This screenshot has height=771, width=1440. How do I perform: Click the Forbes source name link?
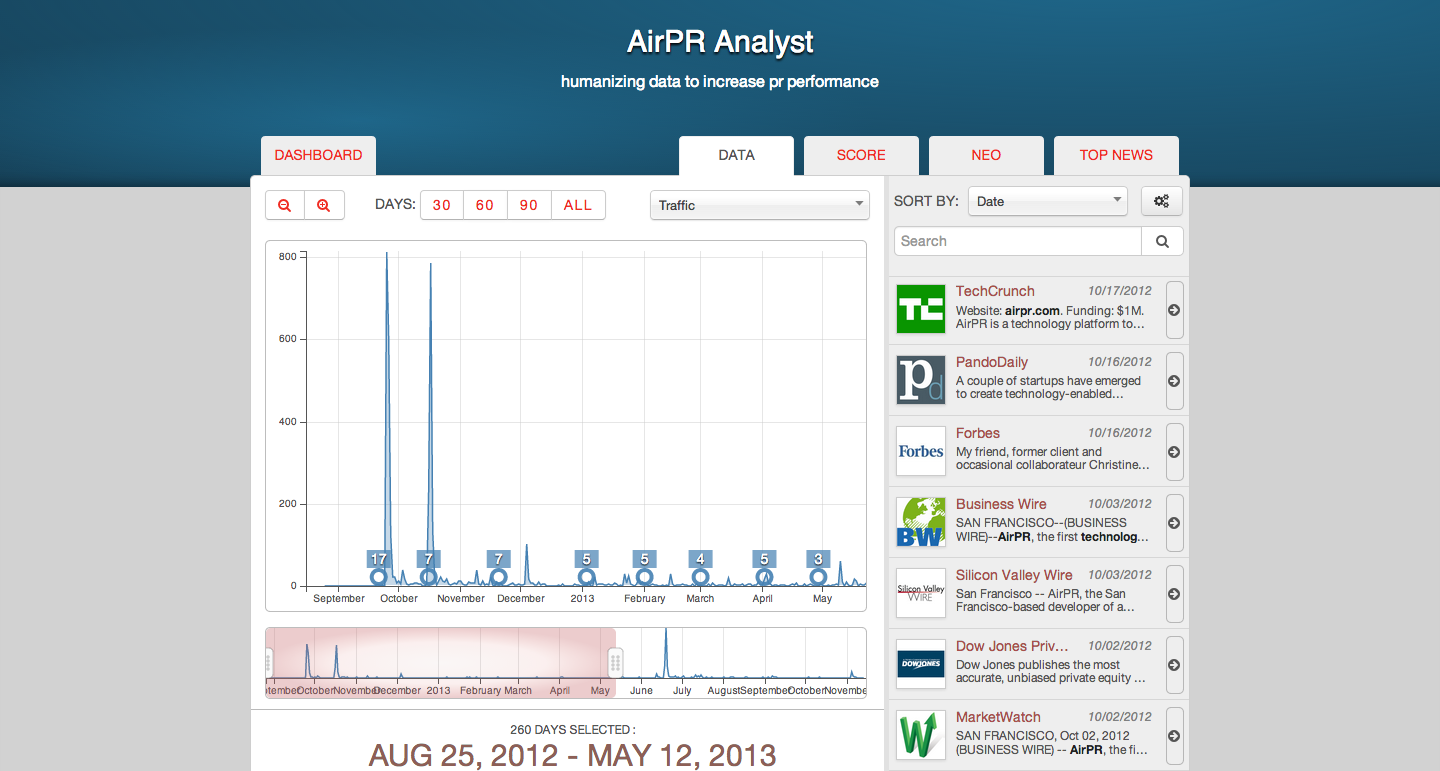coord(978,433)
